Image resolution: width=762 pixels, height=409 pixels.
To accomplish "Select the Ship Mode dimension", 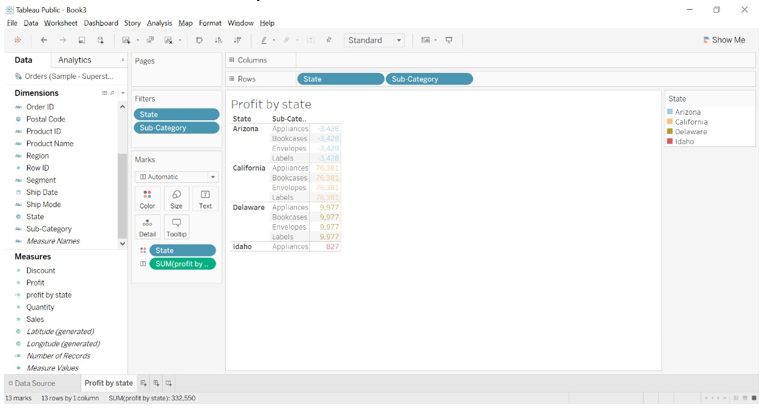I will pyautogui.click(x=43, y=204).
